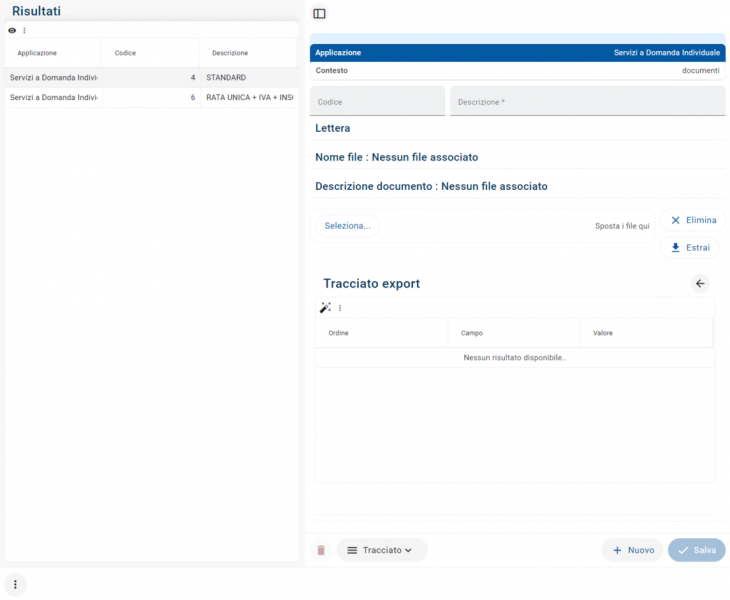Screen dimensions: 730x600
Task: Open the Tracciato export three-dot options
Action: [x=340, y=308]
